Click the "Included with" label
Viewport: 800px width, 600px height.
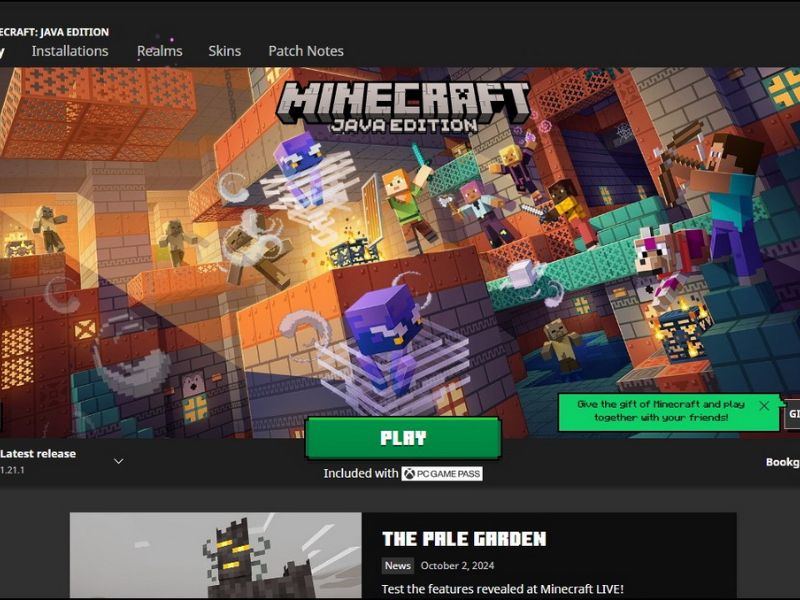pyautogui.click(x=361, y=473)
